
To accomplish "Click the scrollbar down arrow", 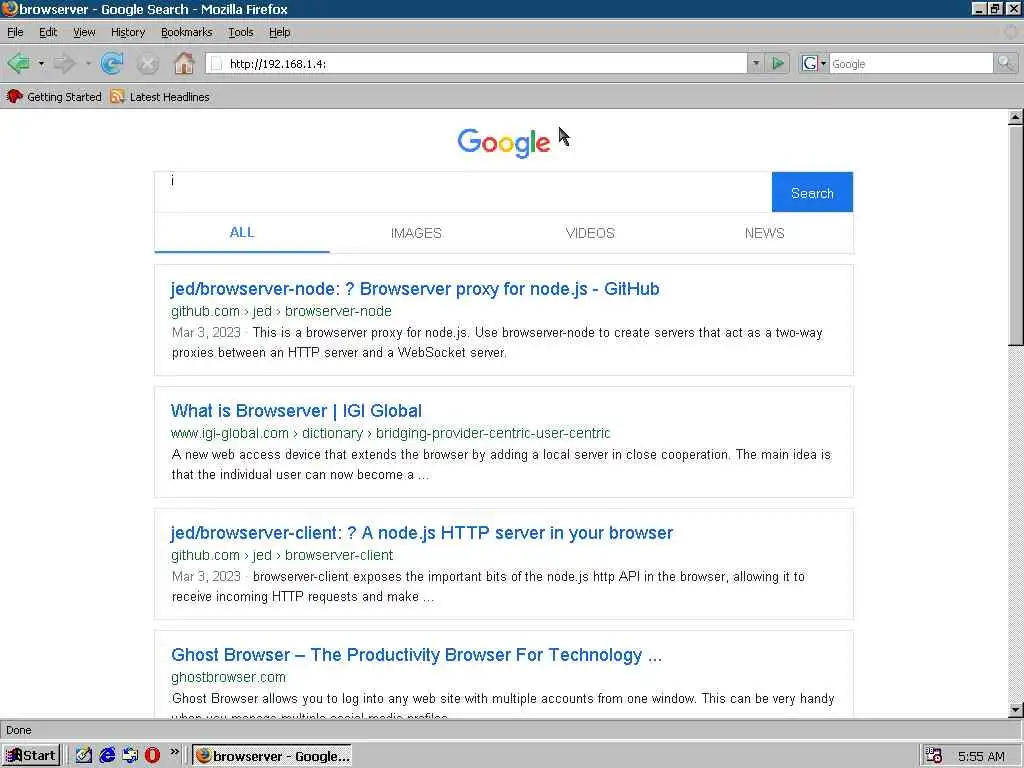I will pyautogui.click(x=1015, y=709).
